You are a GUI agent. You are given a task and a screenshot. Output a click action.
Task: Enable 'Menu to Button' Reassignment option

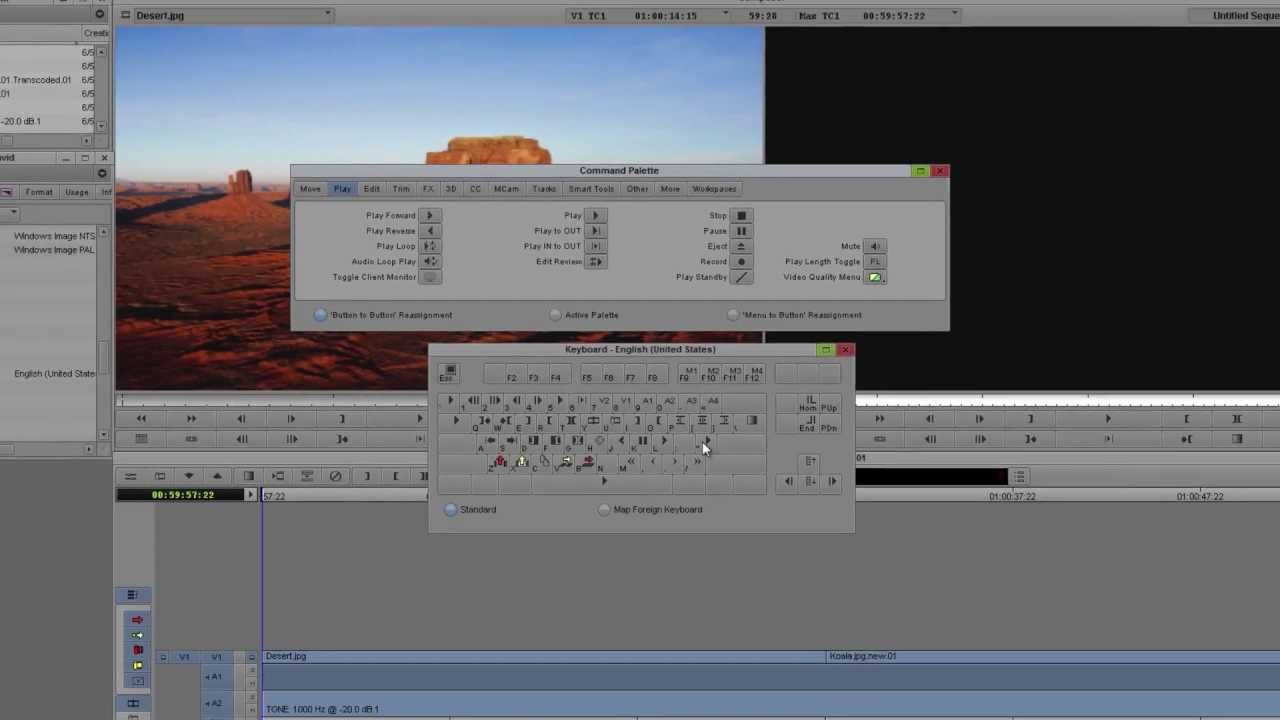pyautogui.click(x=734, y=315)
